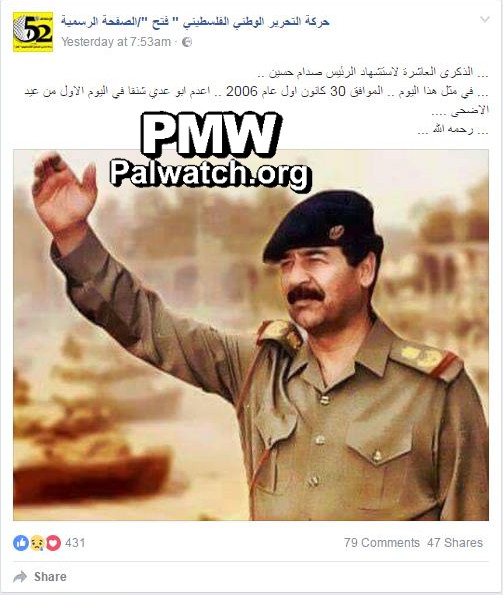
Task: Open the yellow 52 page profile picture
Action: pos(33,32)
